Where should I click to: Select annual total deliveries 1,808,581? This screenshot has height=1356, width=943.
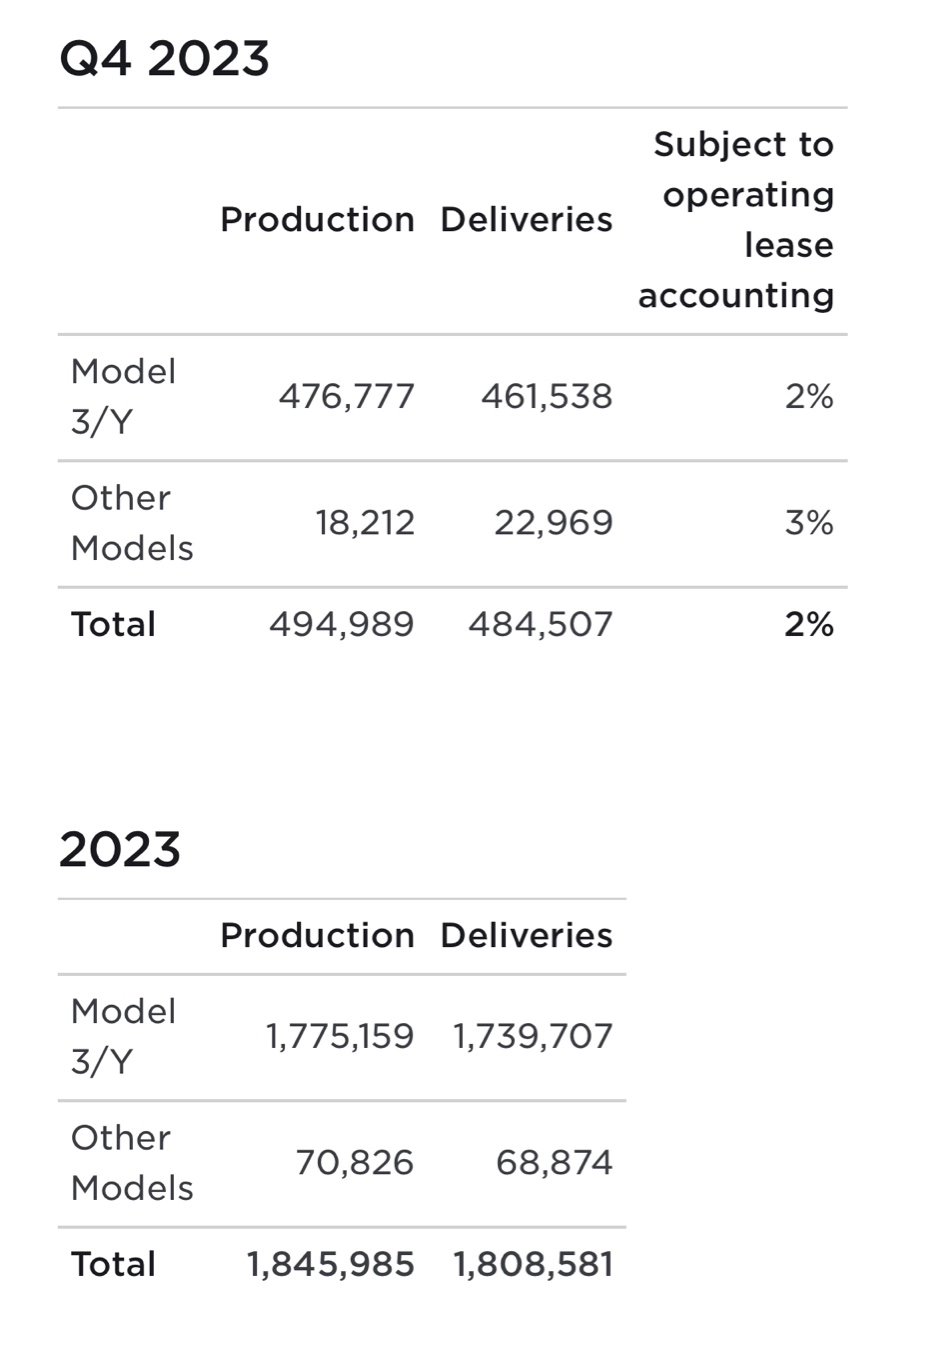point(533,1264)
